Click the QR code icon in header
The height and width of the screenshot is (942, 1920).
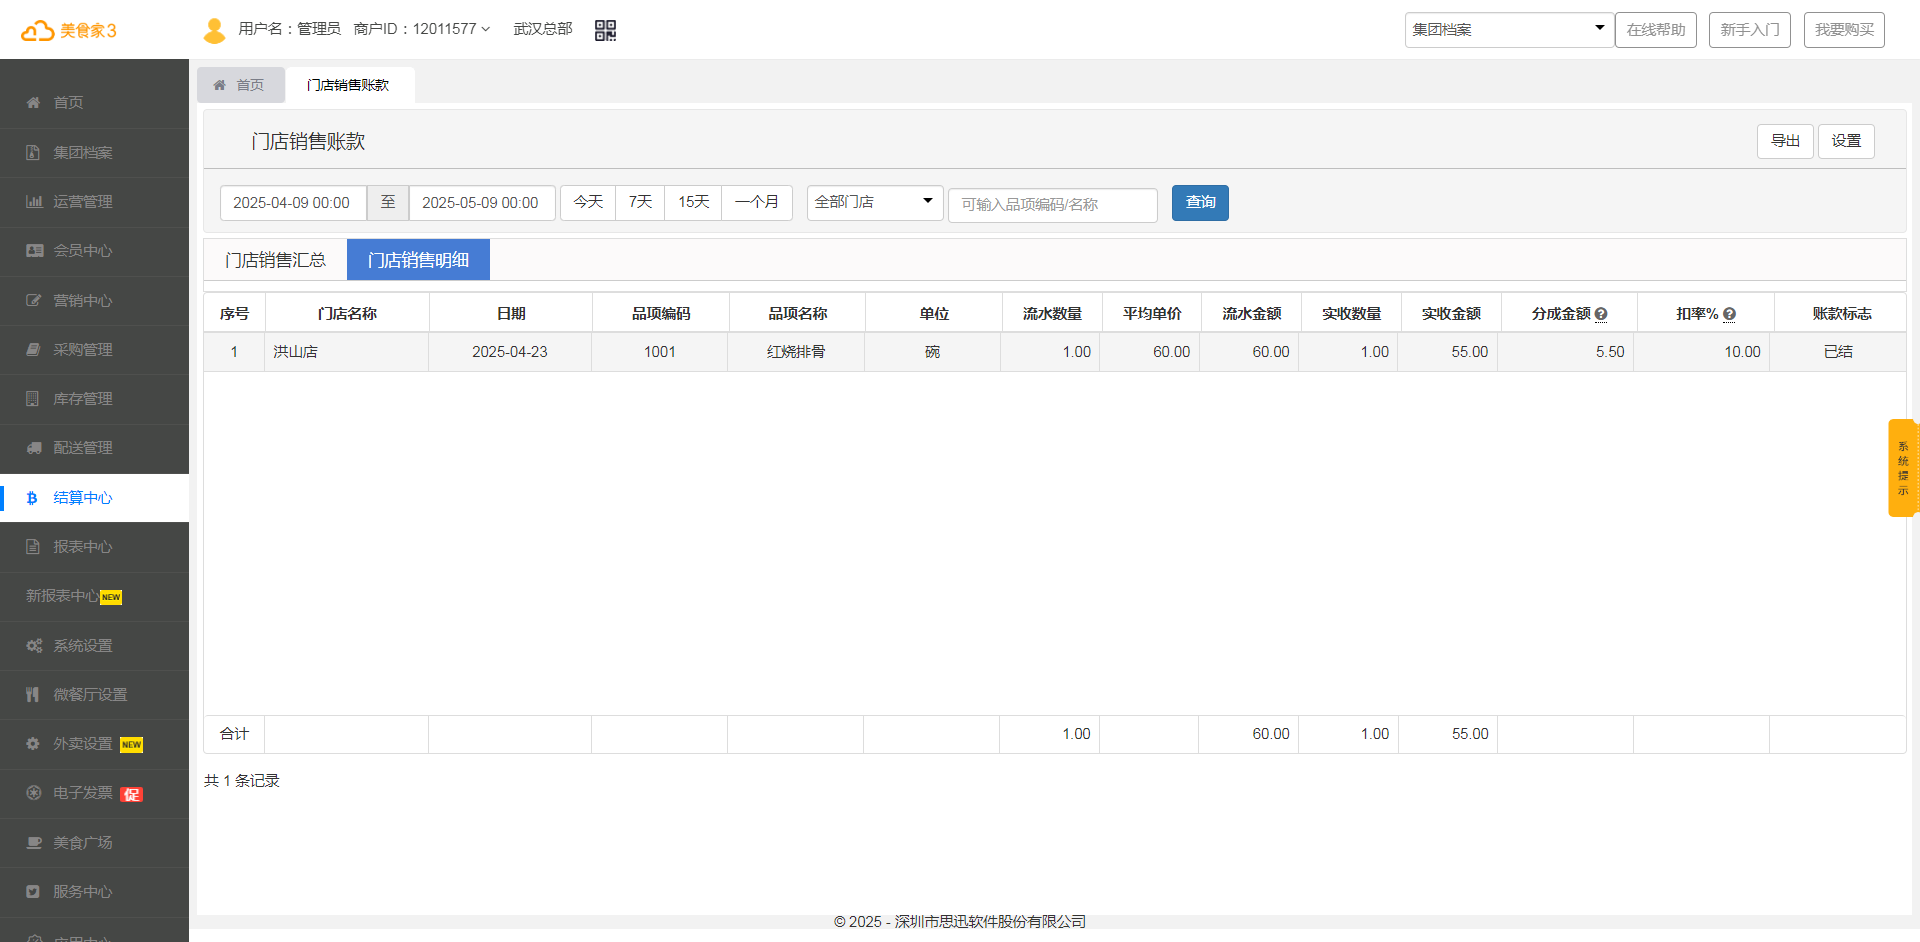pyautogui.click(x=605, y=30)
